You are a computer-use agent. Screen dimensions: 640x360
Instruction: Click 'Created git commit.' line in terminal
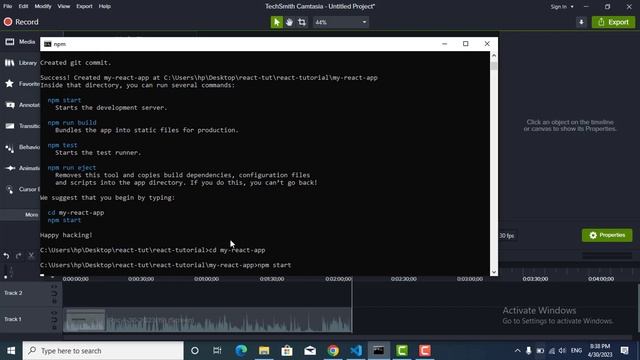pyautogui.click(x=76, y=62)
